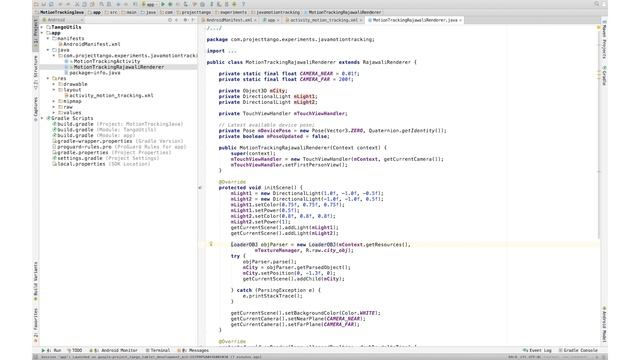Collapse the manifests folder

click(48, 38)
